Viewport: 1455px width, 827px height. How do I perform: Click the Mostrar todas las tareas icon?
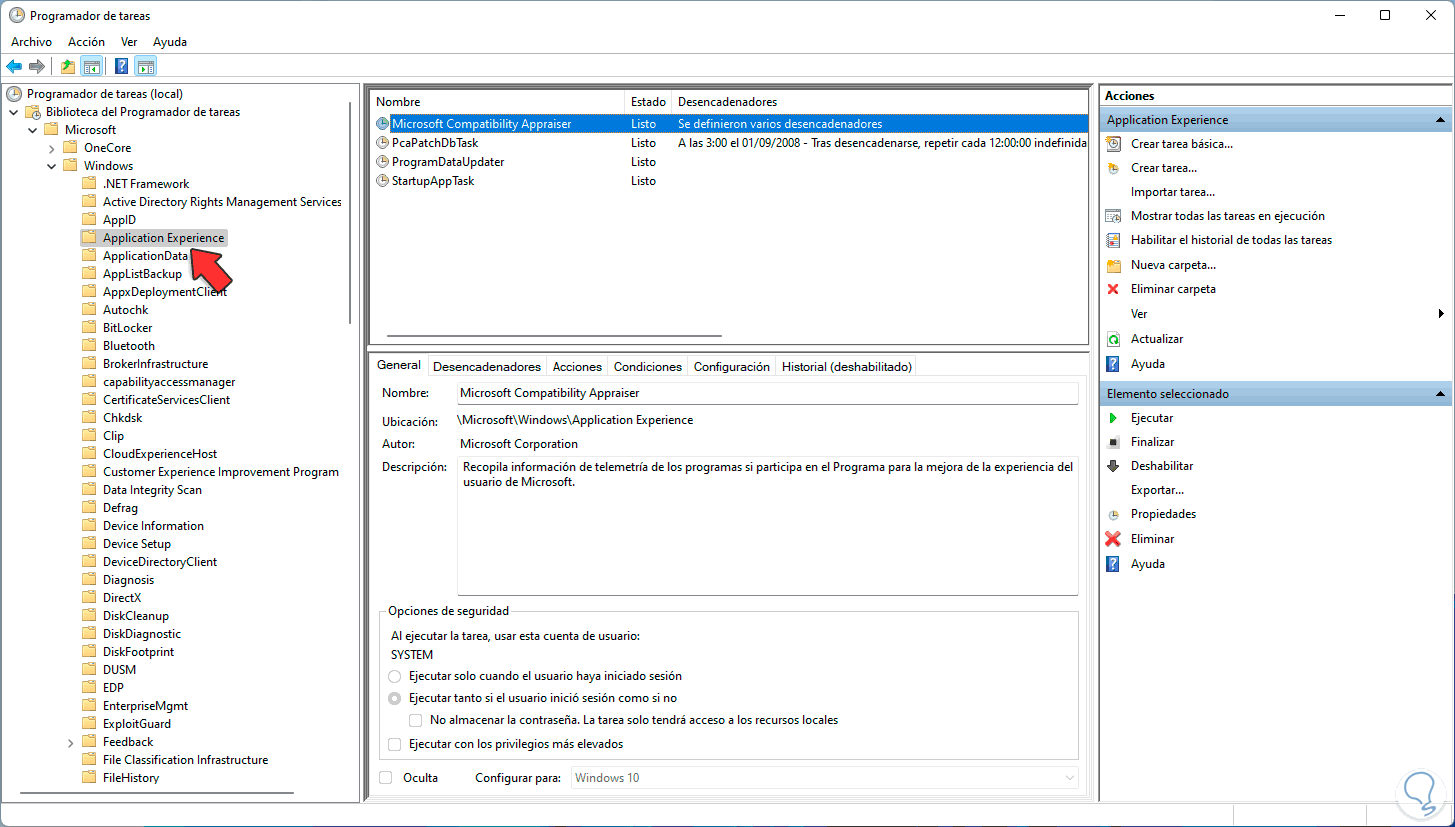tap(1113, 216)
